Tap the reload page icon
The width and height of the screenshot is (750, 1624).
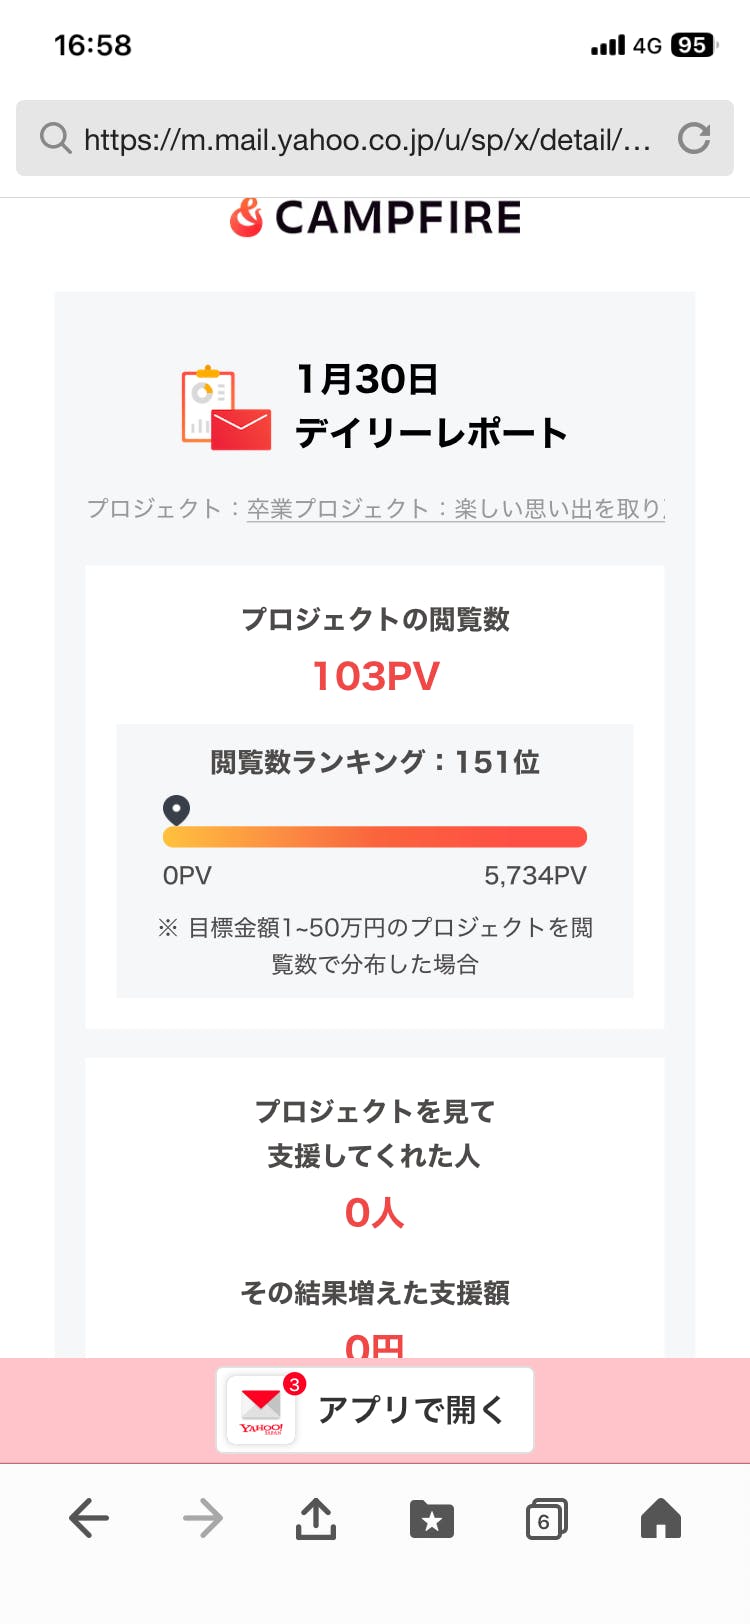[x=694, y=138]
